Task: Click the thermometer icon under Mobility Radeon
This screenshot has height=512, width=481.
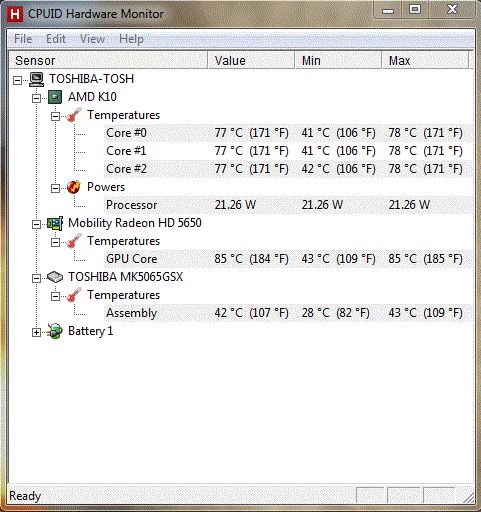Action: coord(74,241)
